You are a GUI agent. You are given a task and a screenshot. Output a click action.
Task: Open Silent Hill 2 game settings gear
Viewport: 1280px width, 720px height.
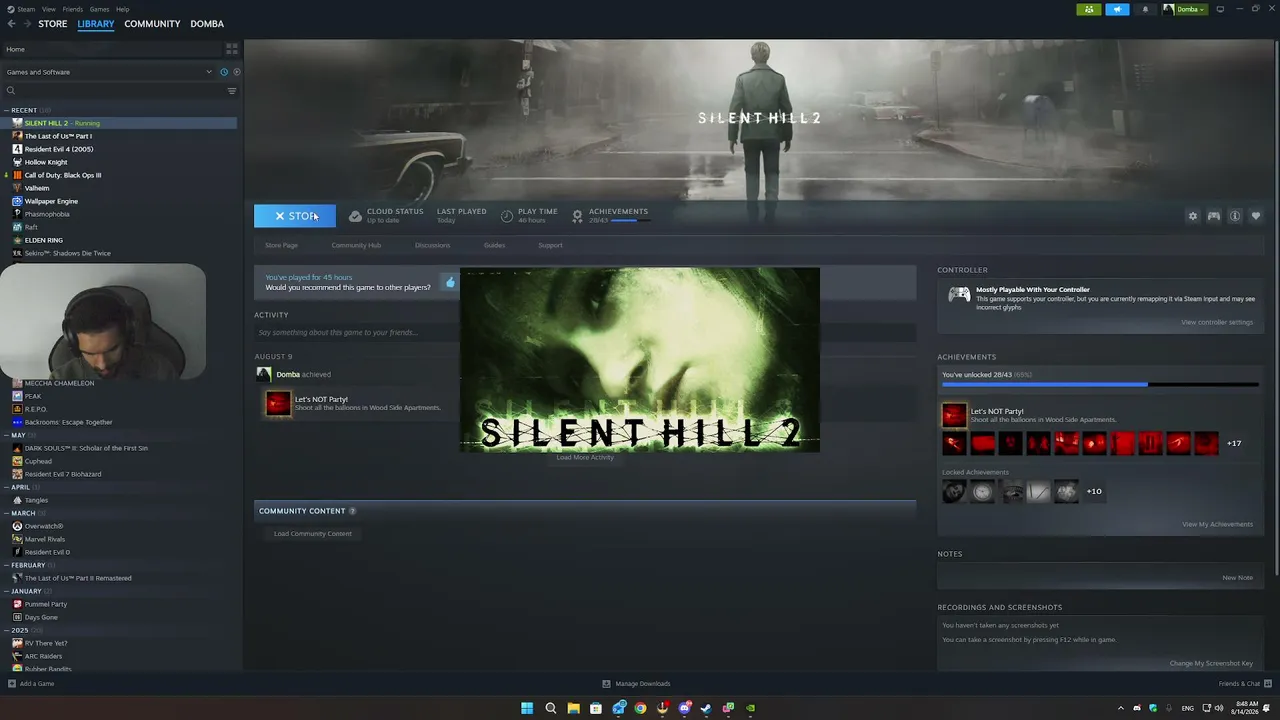[1192, 216]
